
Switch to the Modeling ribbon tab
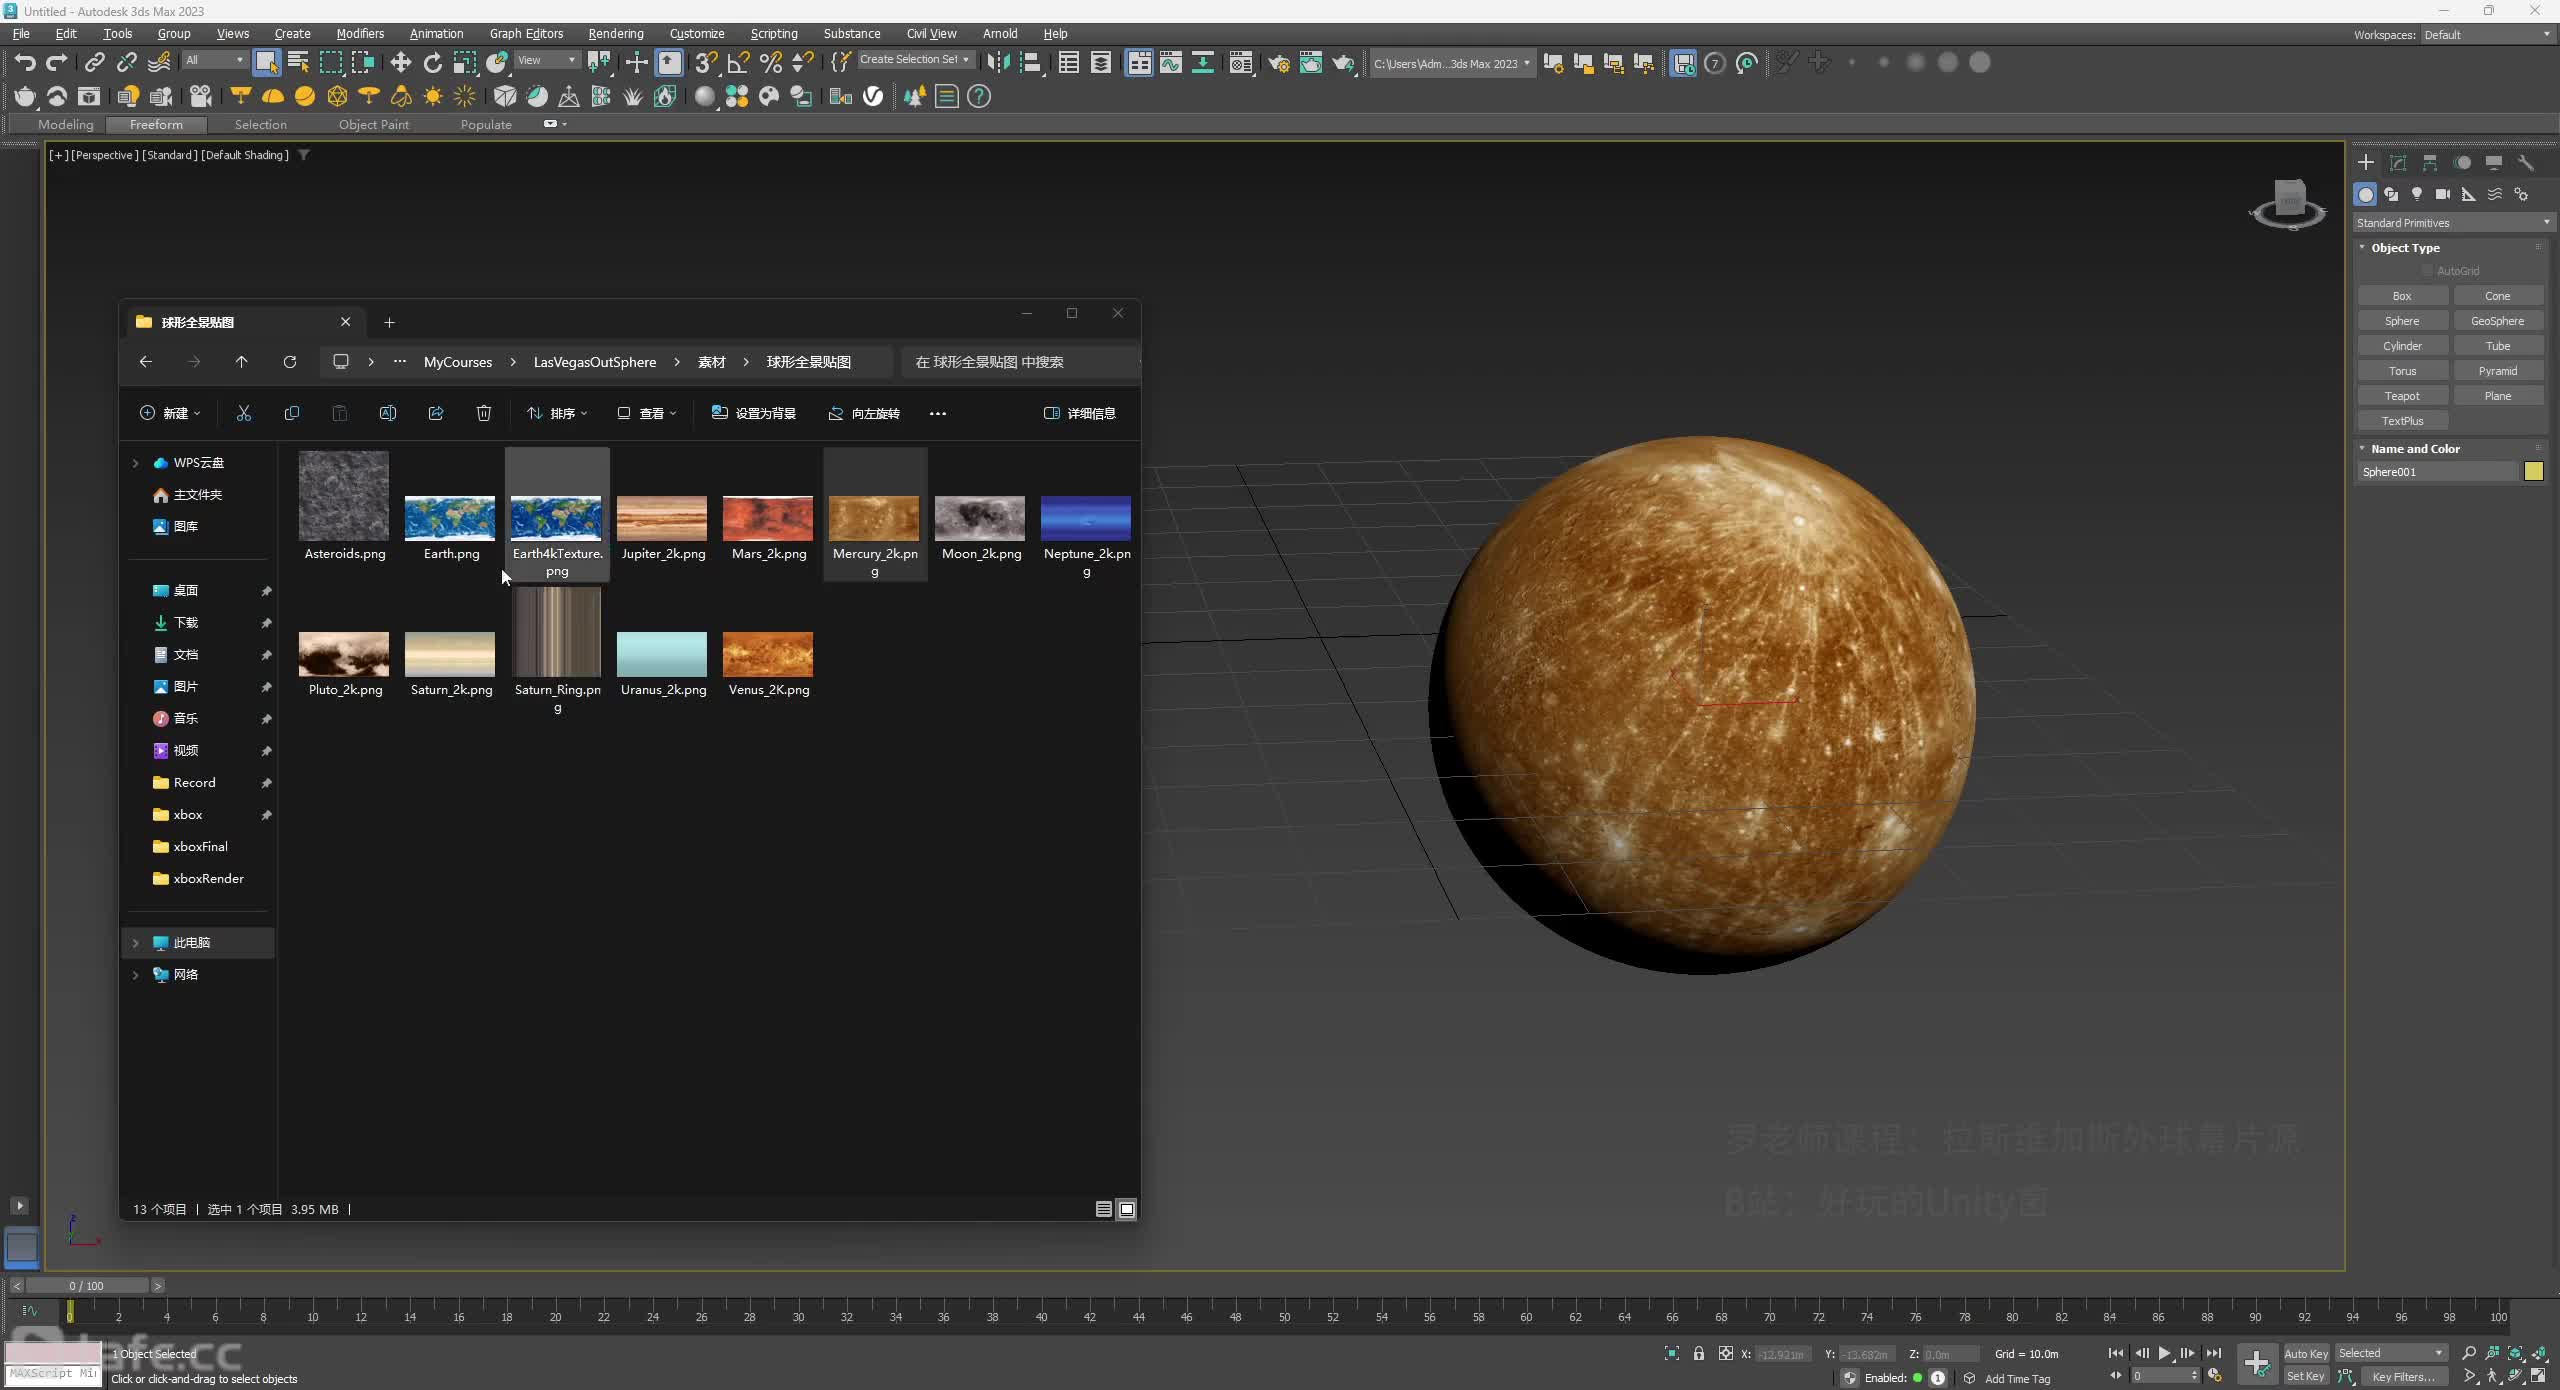click(x=66, y=124)
